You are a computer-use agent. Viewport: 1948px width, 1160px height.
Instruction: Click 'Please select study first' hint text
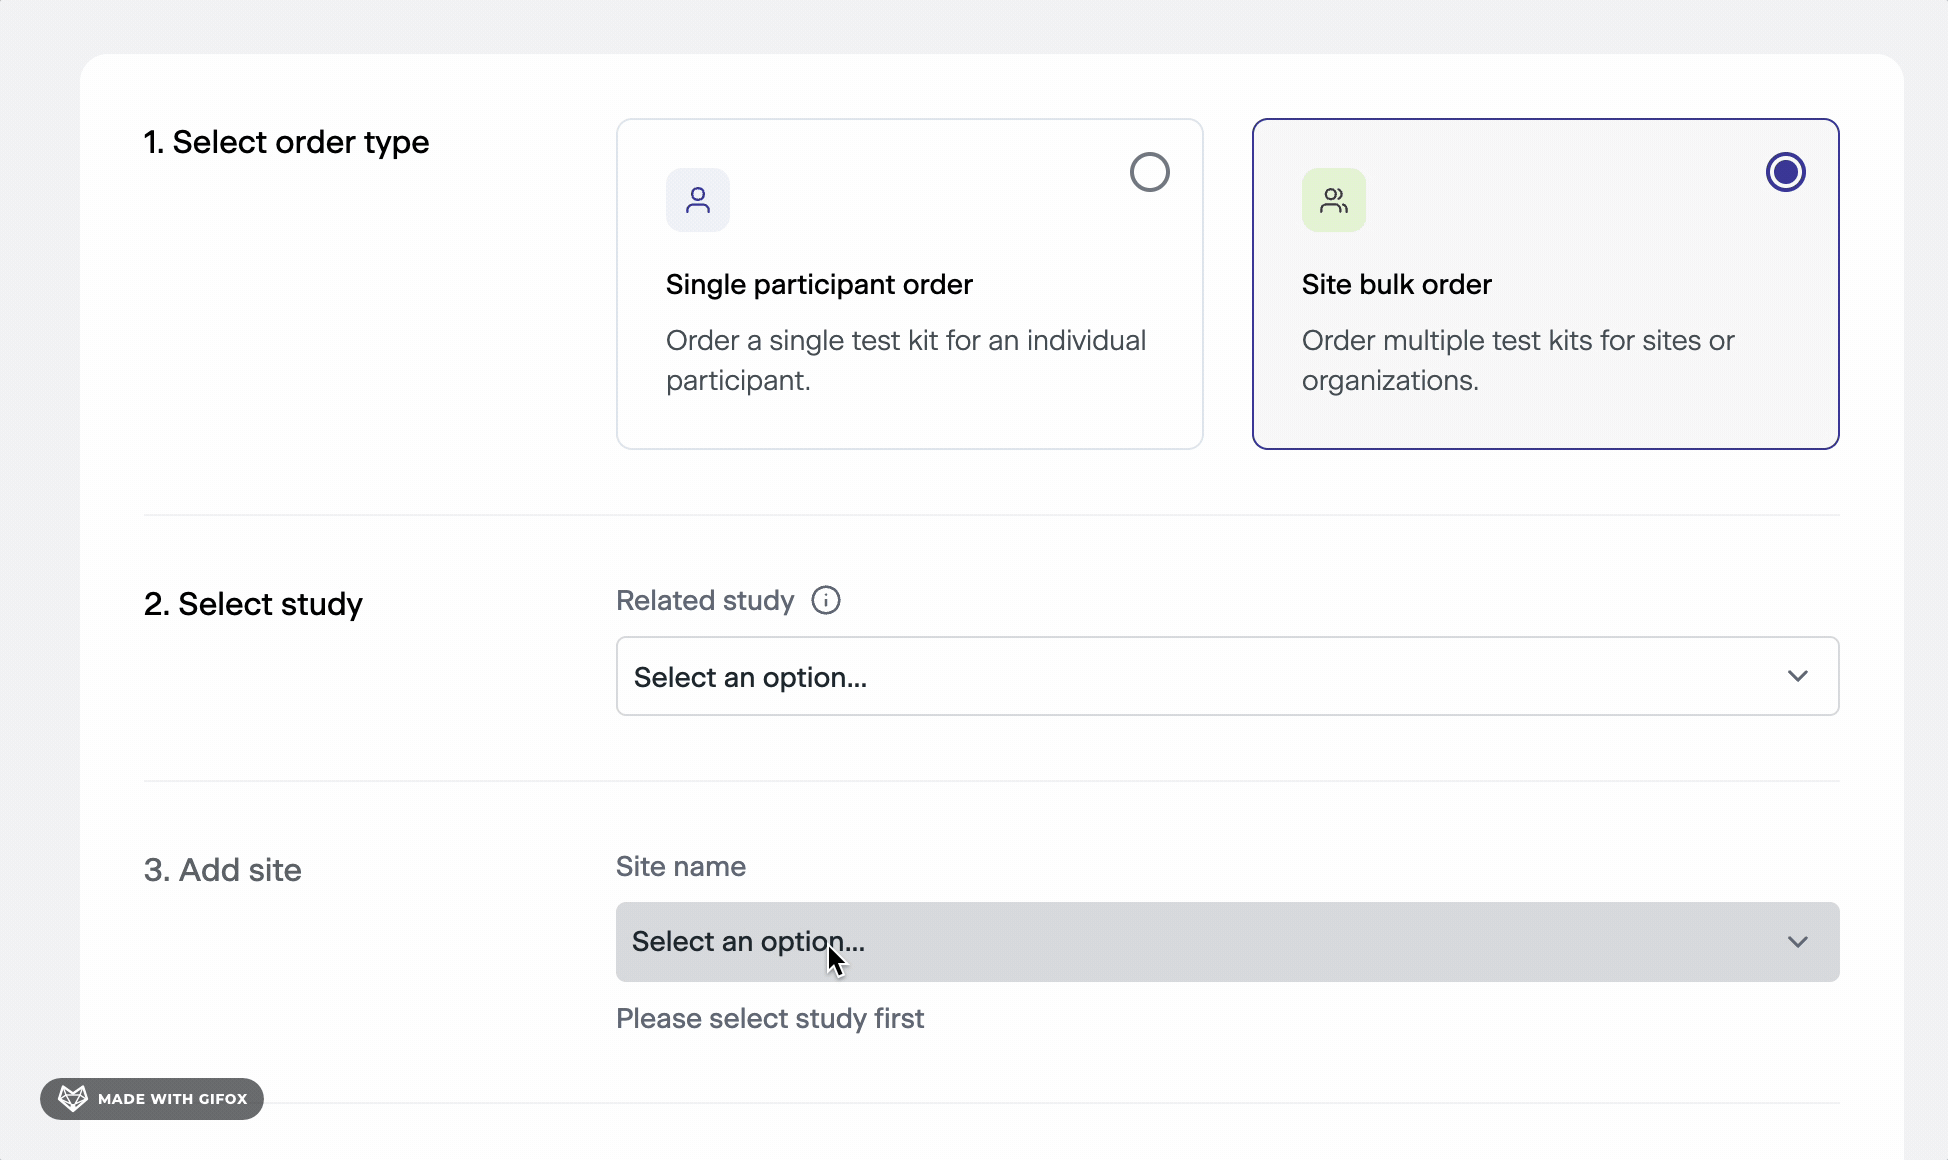[x=770, y=1019]
